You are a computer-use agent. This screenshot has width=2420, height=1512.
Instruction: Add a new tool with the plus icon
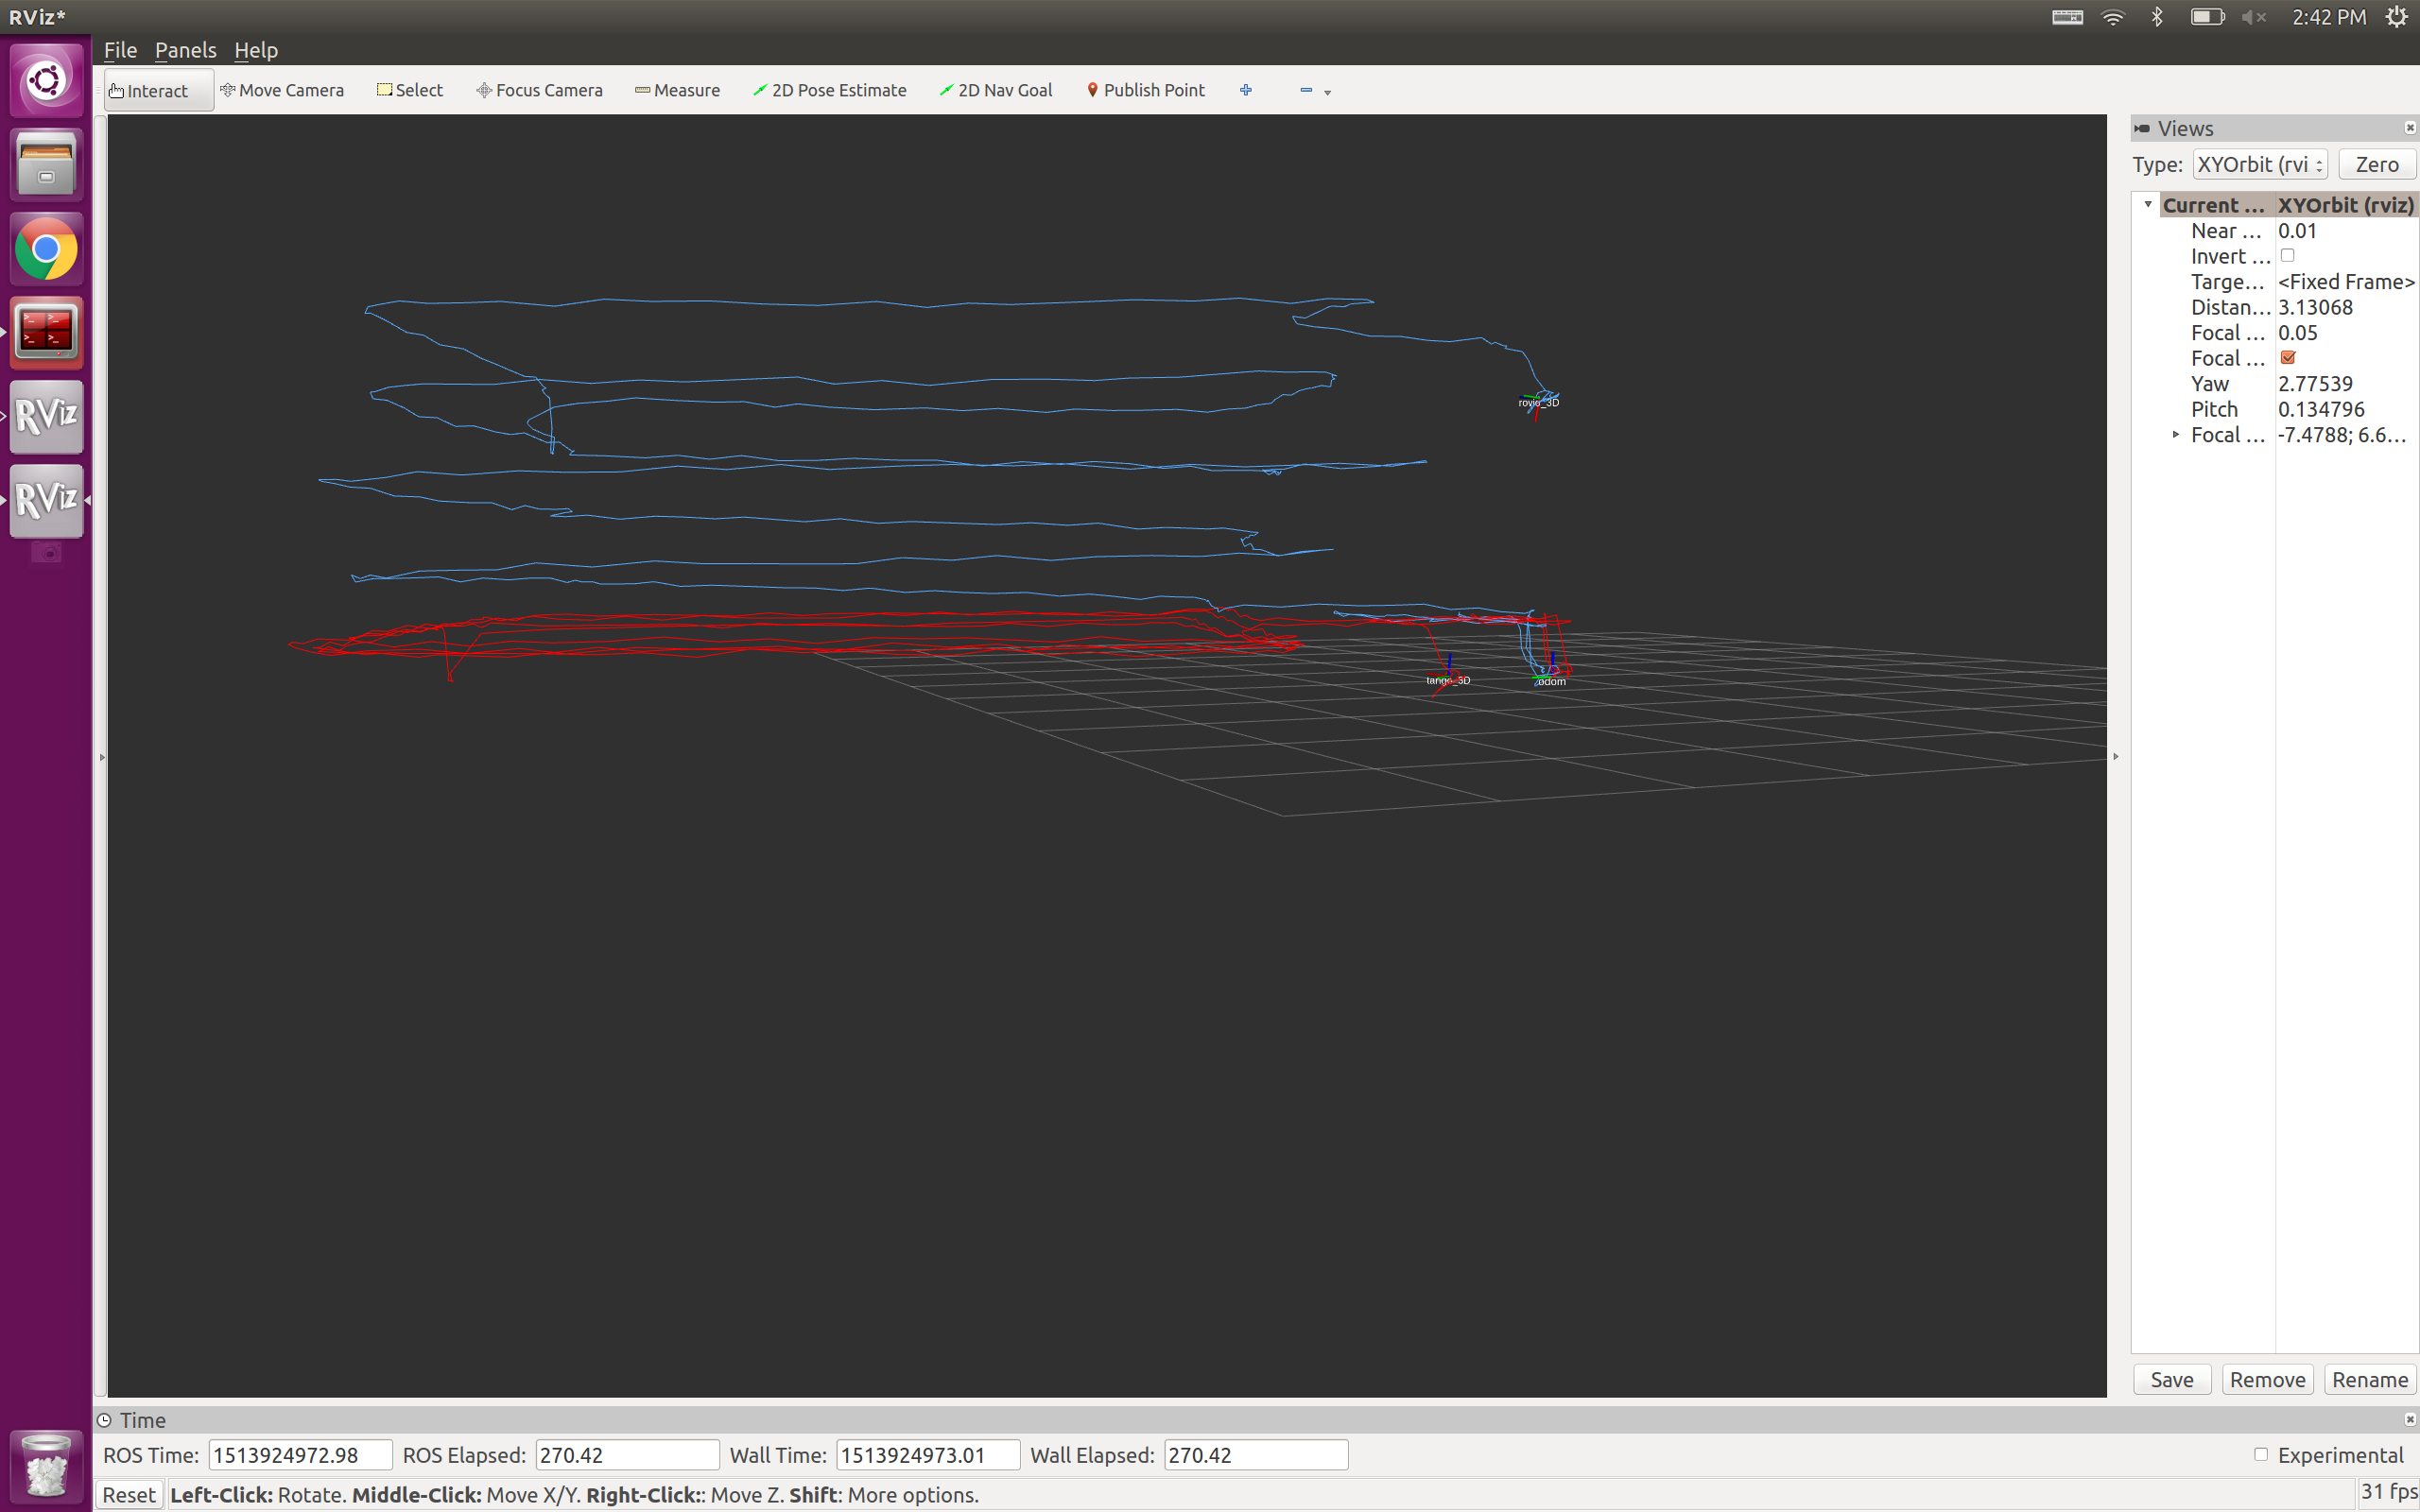click(1246, 90)
